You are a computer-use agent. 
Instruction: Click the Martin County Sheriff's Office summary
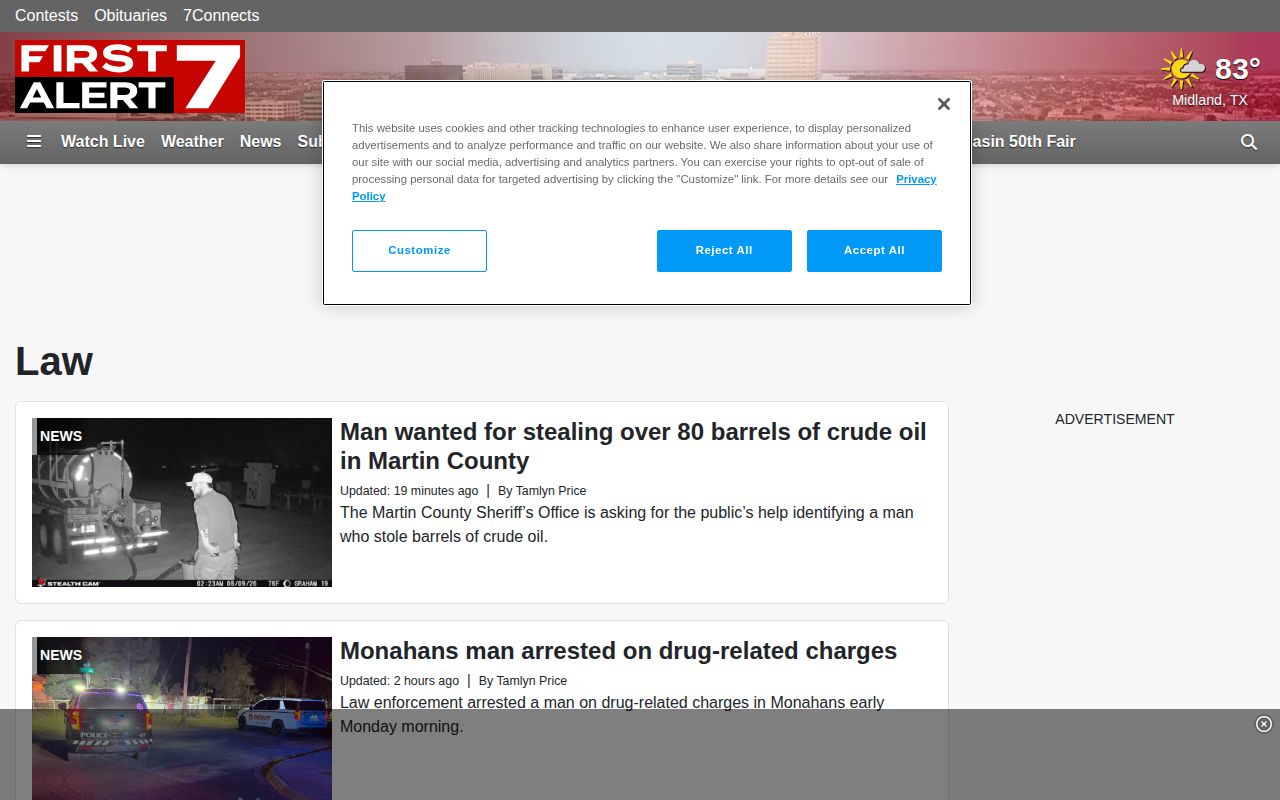(627, 524)
